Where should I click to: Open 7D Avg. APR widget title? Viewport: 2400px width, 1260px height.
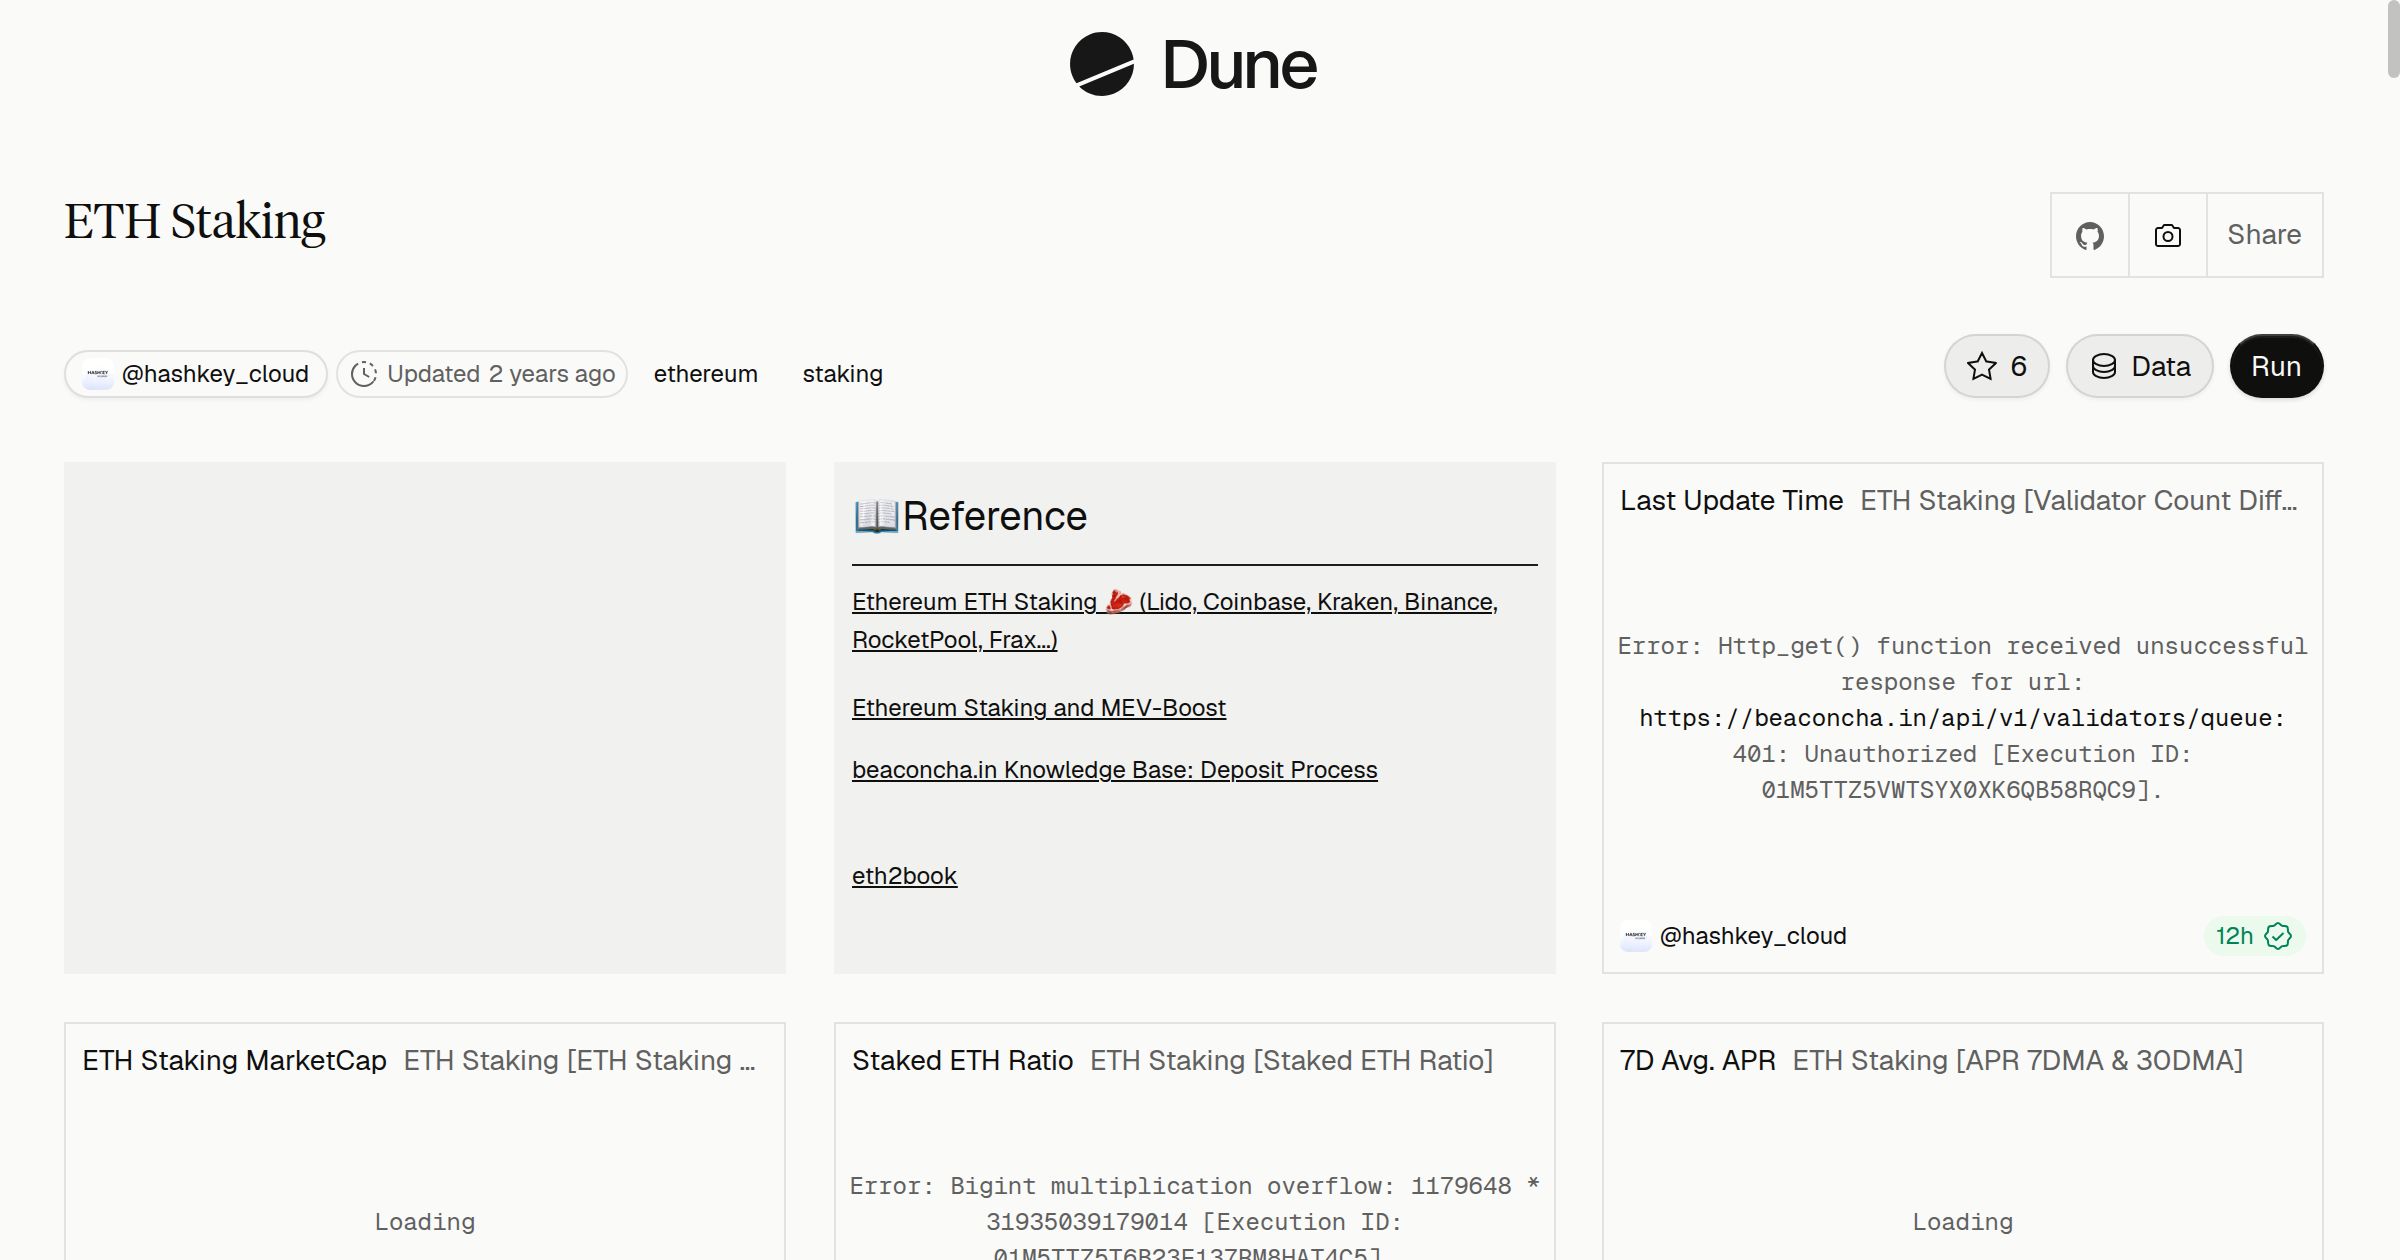[x=1698, y=1061]
